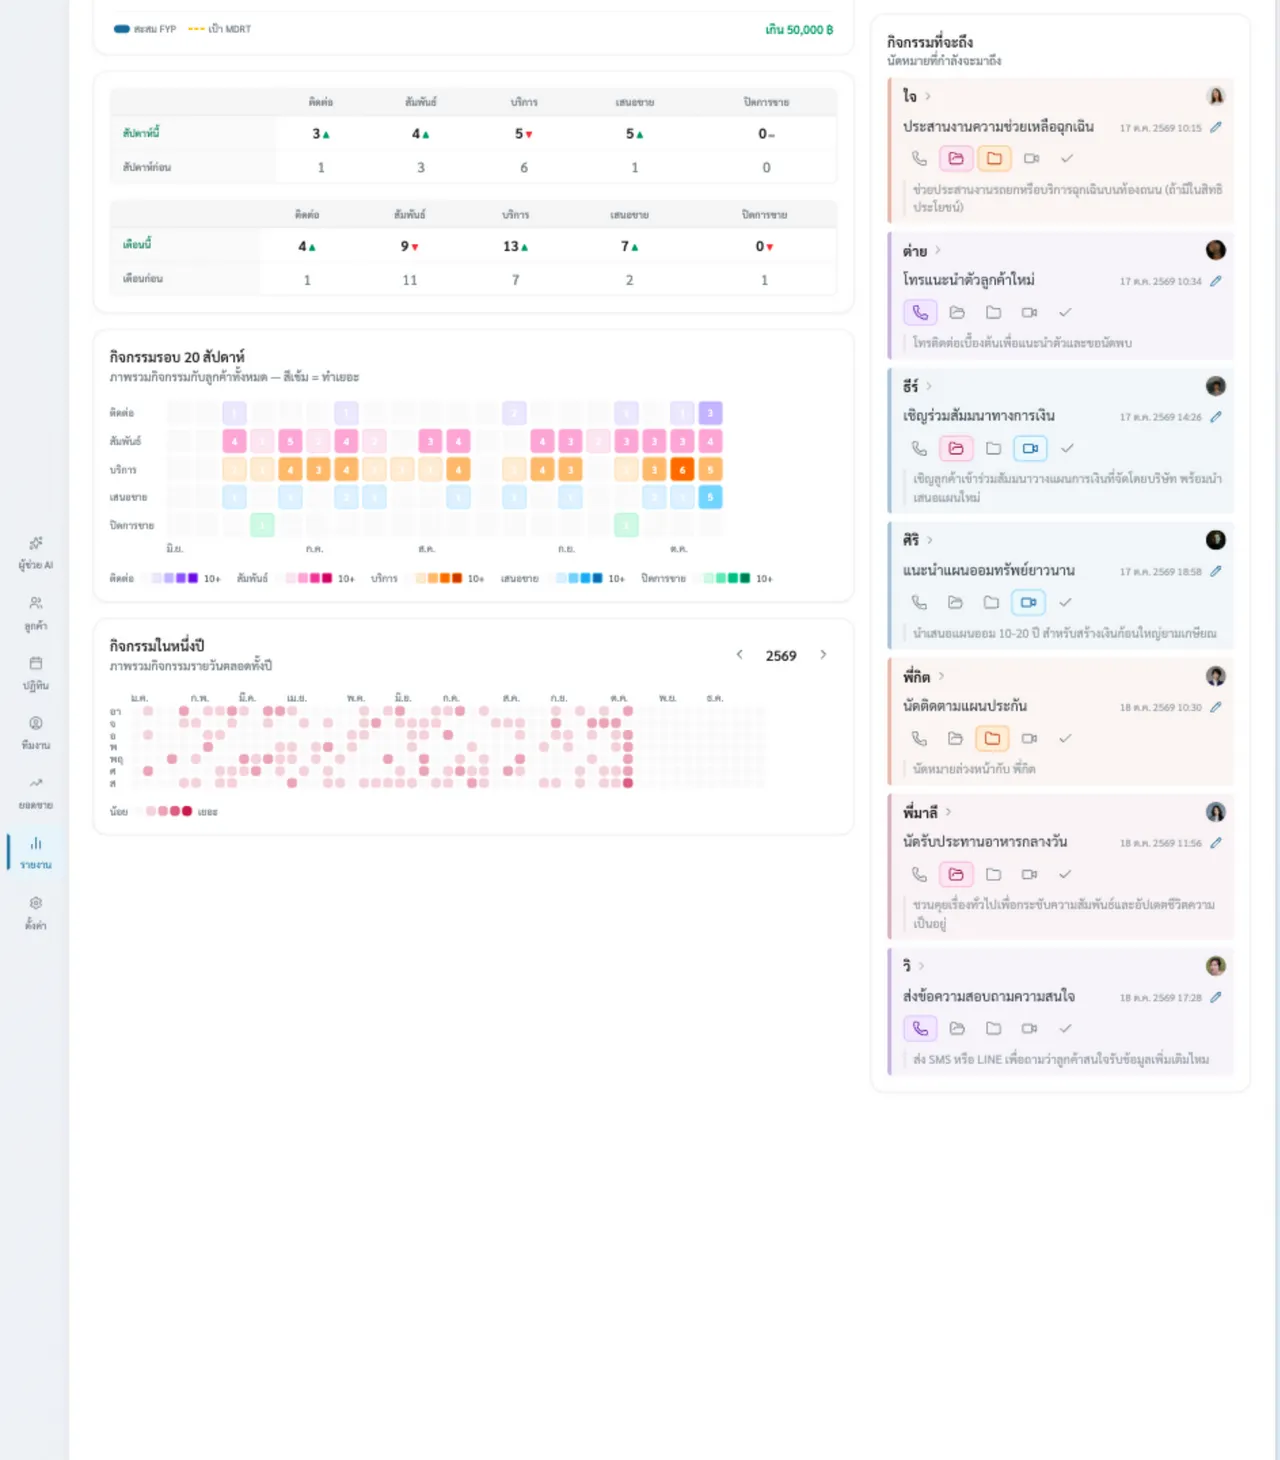Image resolution: width=1280 pixels, height=1460 pixels.
Task: Click the orange folder icon on พี่กิต's card
Action: tap(992, 739)
